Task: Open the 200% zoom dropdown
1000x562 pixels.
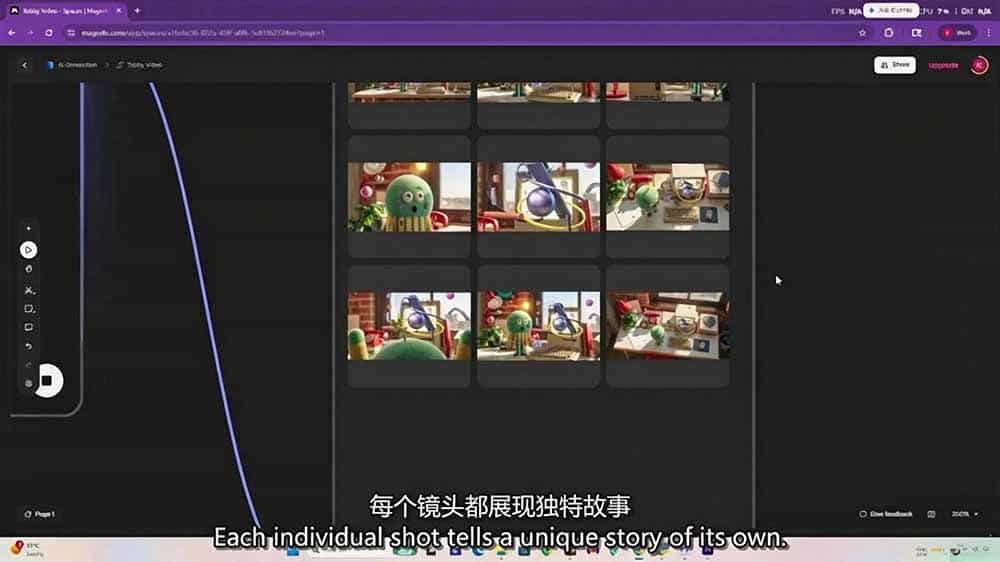Action: 965,514
